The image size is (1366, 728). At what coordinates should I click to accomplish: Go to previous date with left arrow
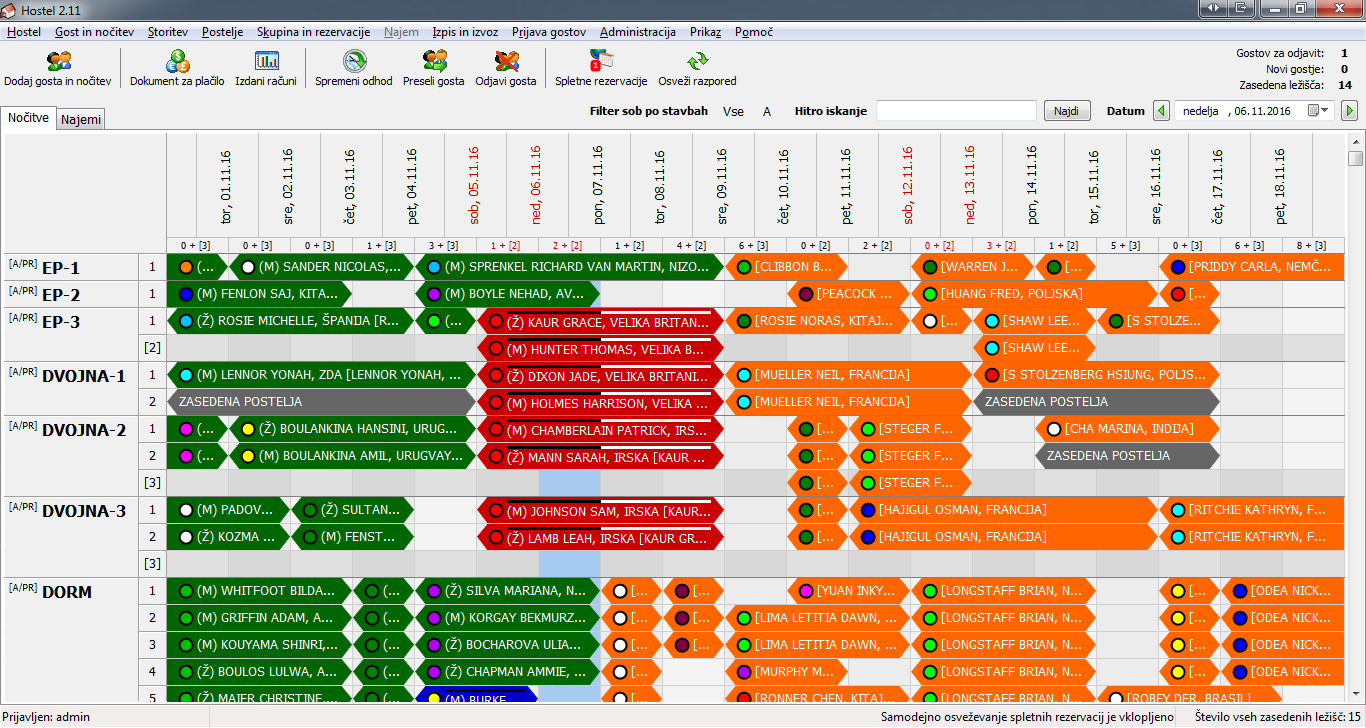[x=1161, y=111]
